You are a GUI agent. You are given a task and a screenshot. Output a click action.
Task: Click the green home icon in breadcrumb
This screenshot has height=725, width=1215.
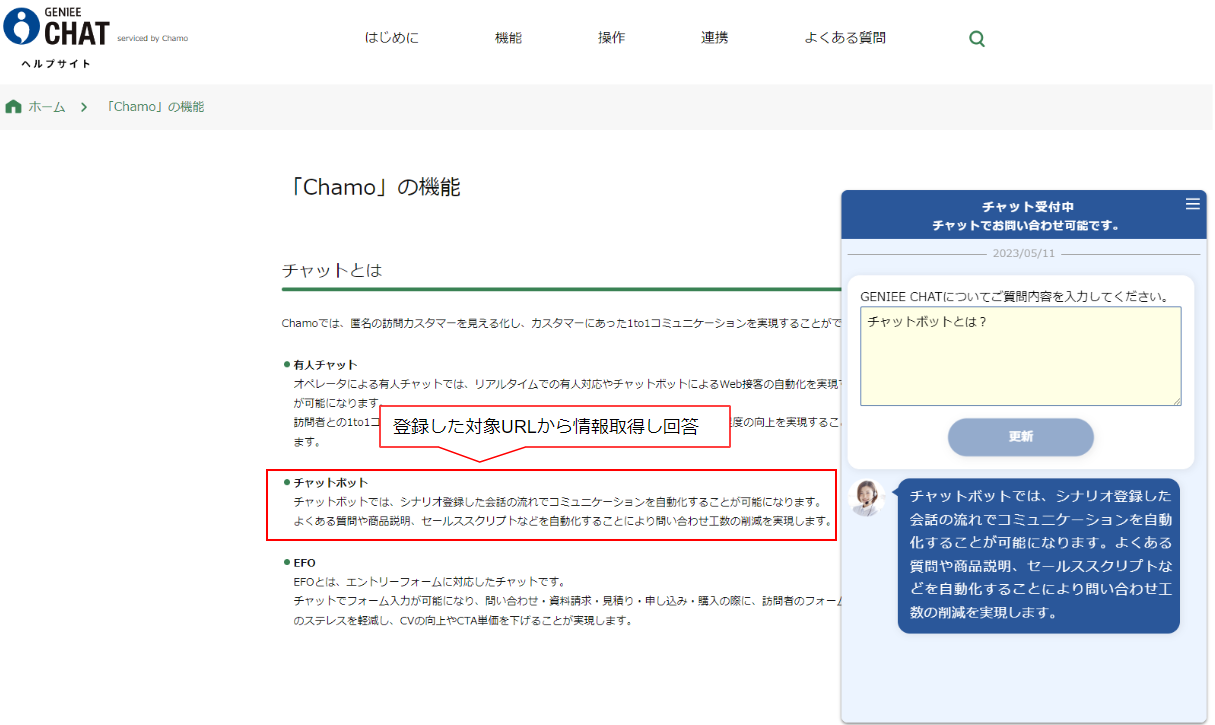pos(13,107)
